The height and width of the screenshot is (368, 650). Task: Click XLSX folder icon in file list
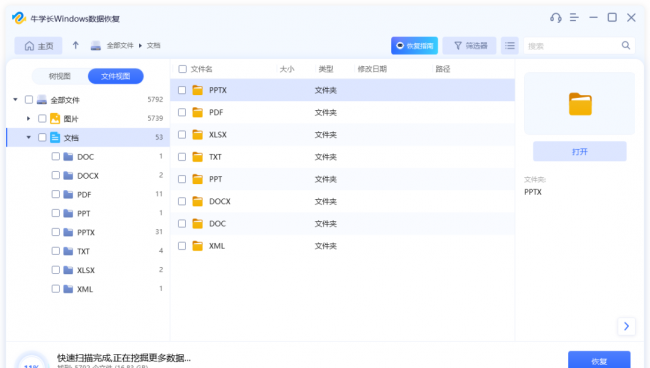[x=198, y=135]
